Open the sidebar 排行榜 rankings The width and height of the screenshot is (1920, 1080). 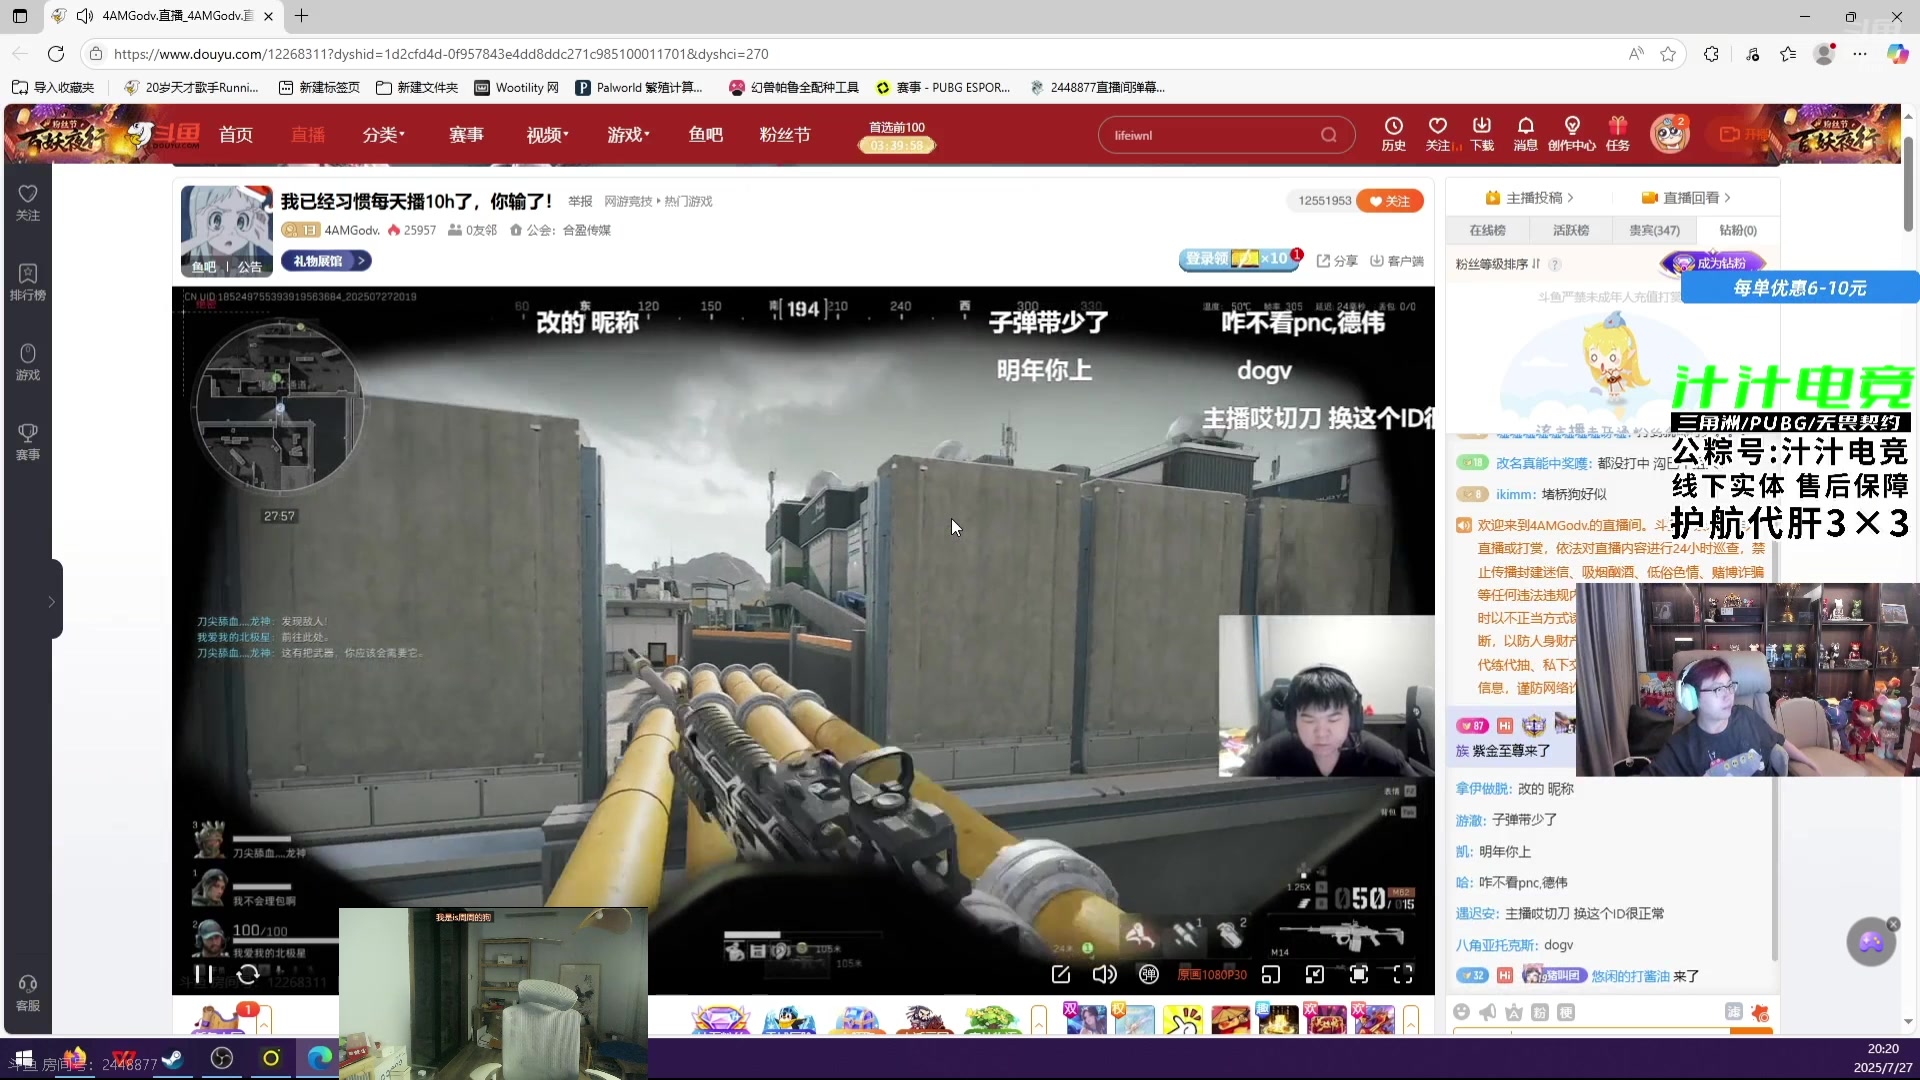pos(28,282)
